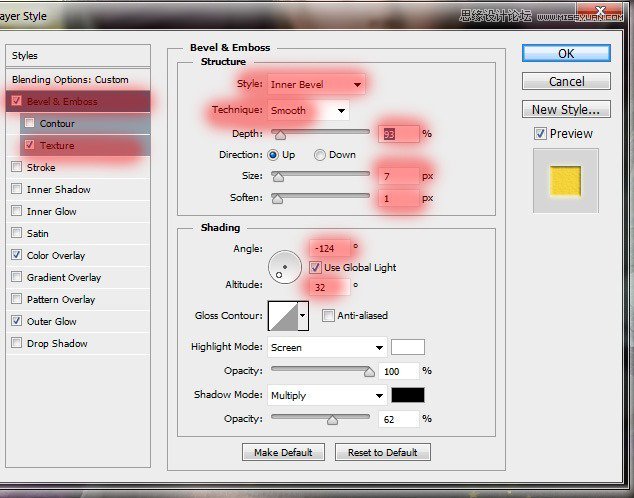Select Blending Options: Custom
This screenshot has height=498, width=634.
pos(78,80)
